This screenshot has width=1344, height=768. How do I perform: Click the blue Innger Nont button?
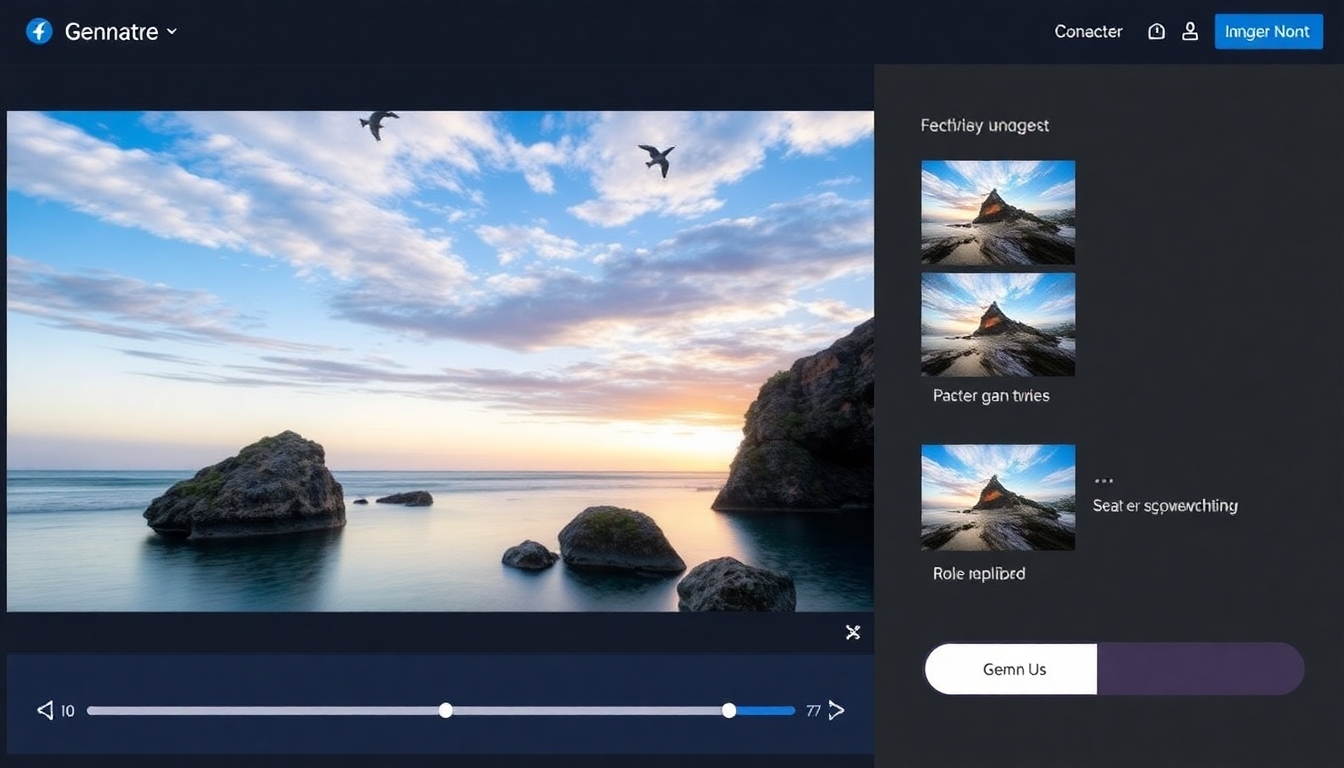pyautogui.click(x=1268, y=32)
